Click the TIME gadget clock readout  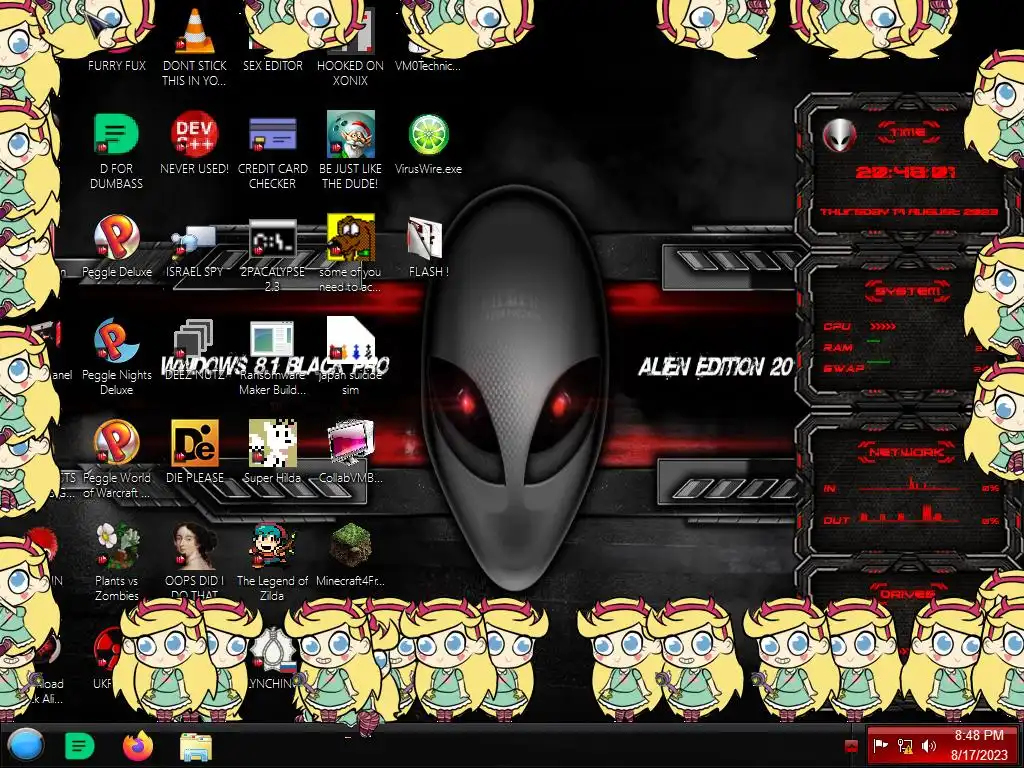click(x=906, y=172)
